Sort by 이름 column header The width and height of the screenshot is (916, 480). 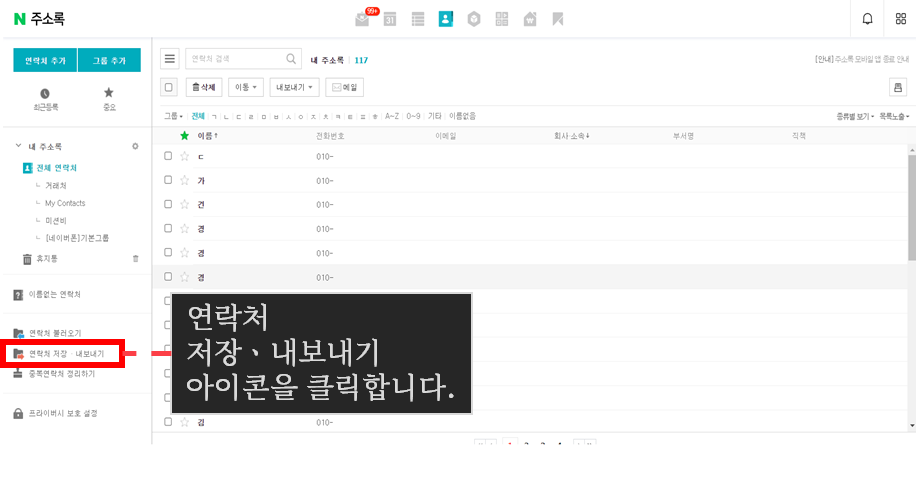[207, 135]
